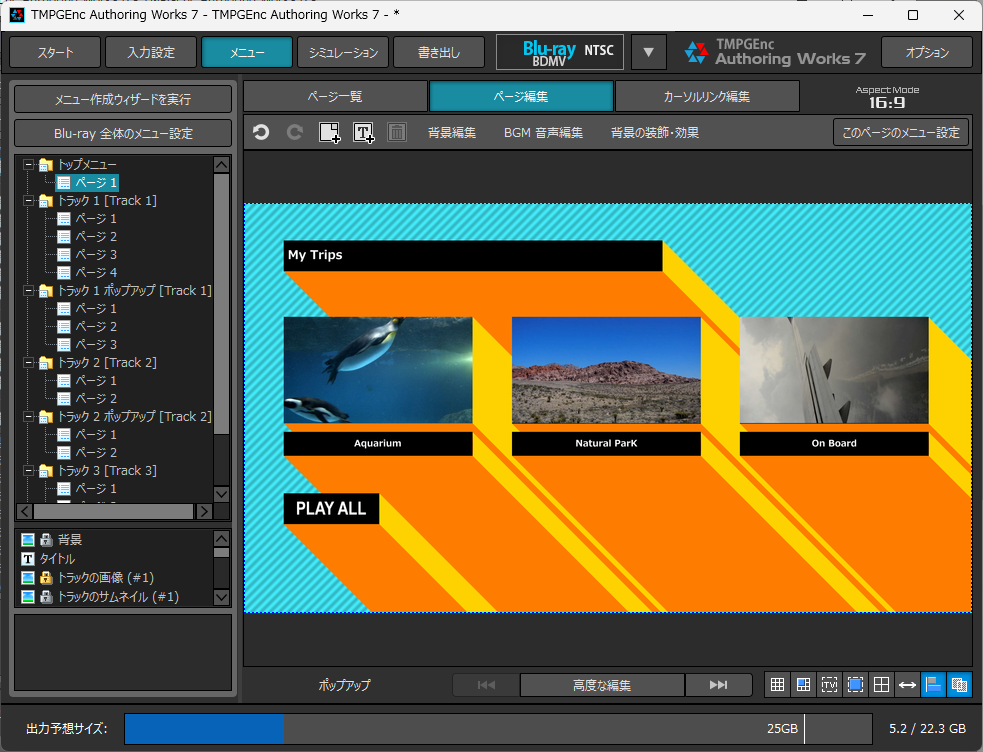Run the メニュー作成ウィザードを実行 button
Viewport: 983px width, 752px height.
click(123, 99)
